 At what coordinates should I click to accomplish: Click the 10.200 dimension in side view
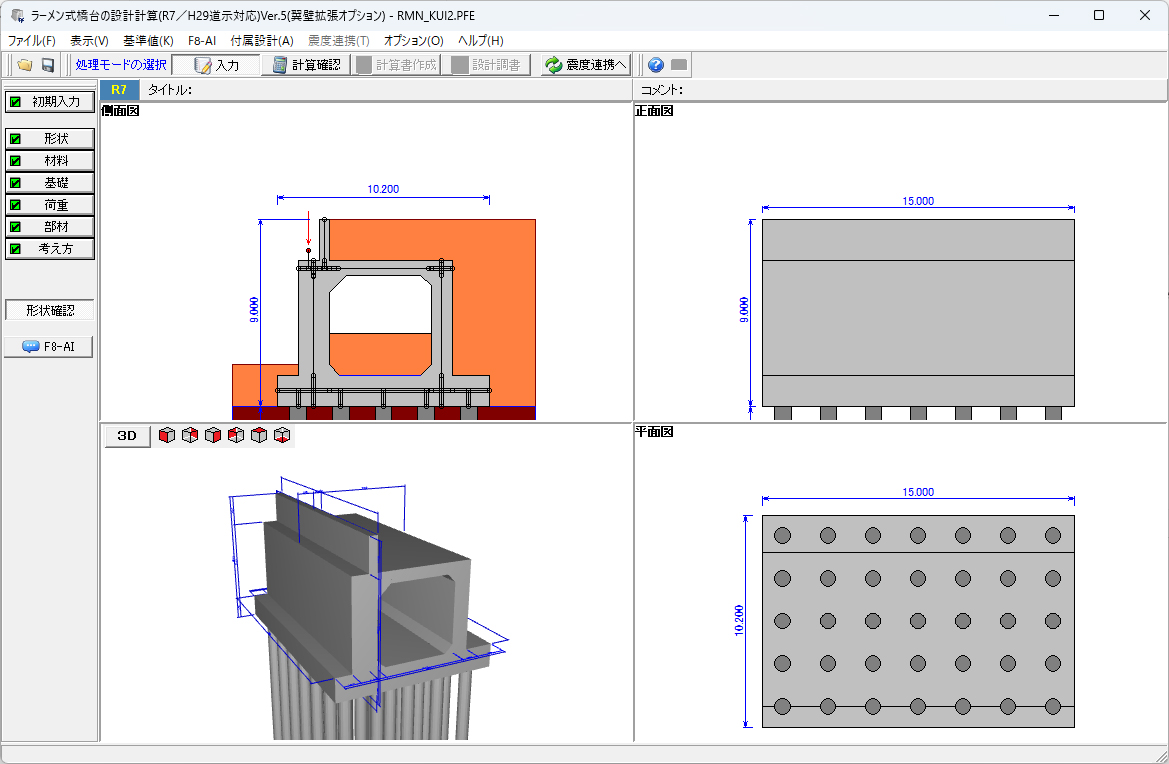coord(383,189)
